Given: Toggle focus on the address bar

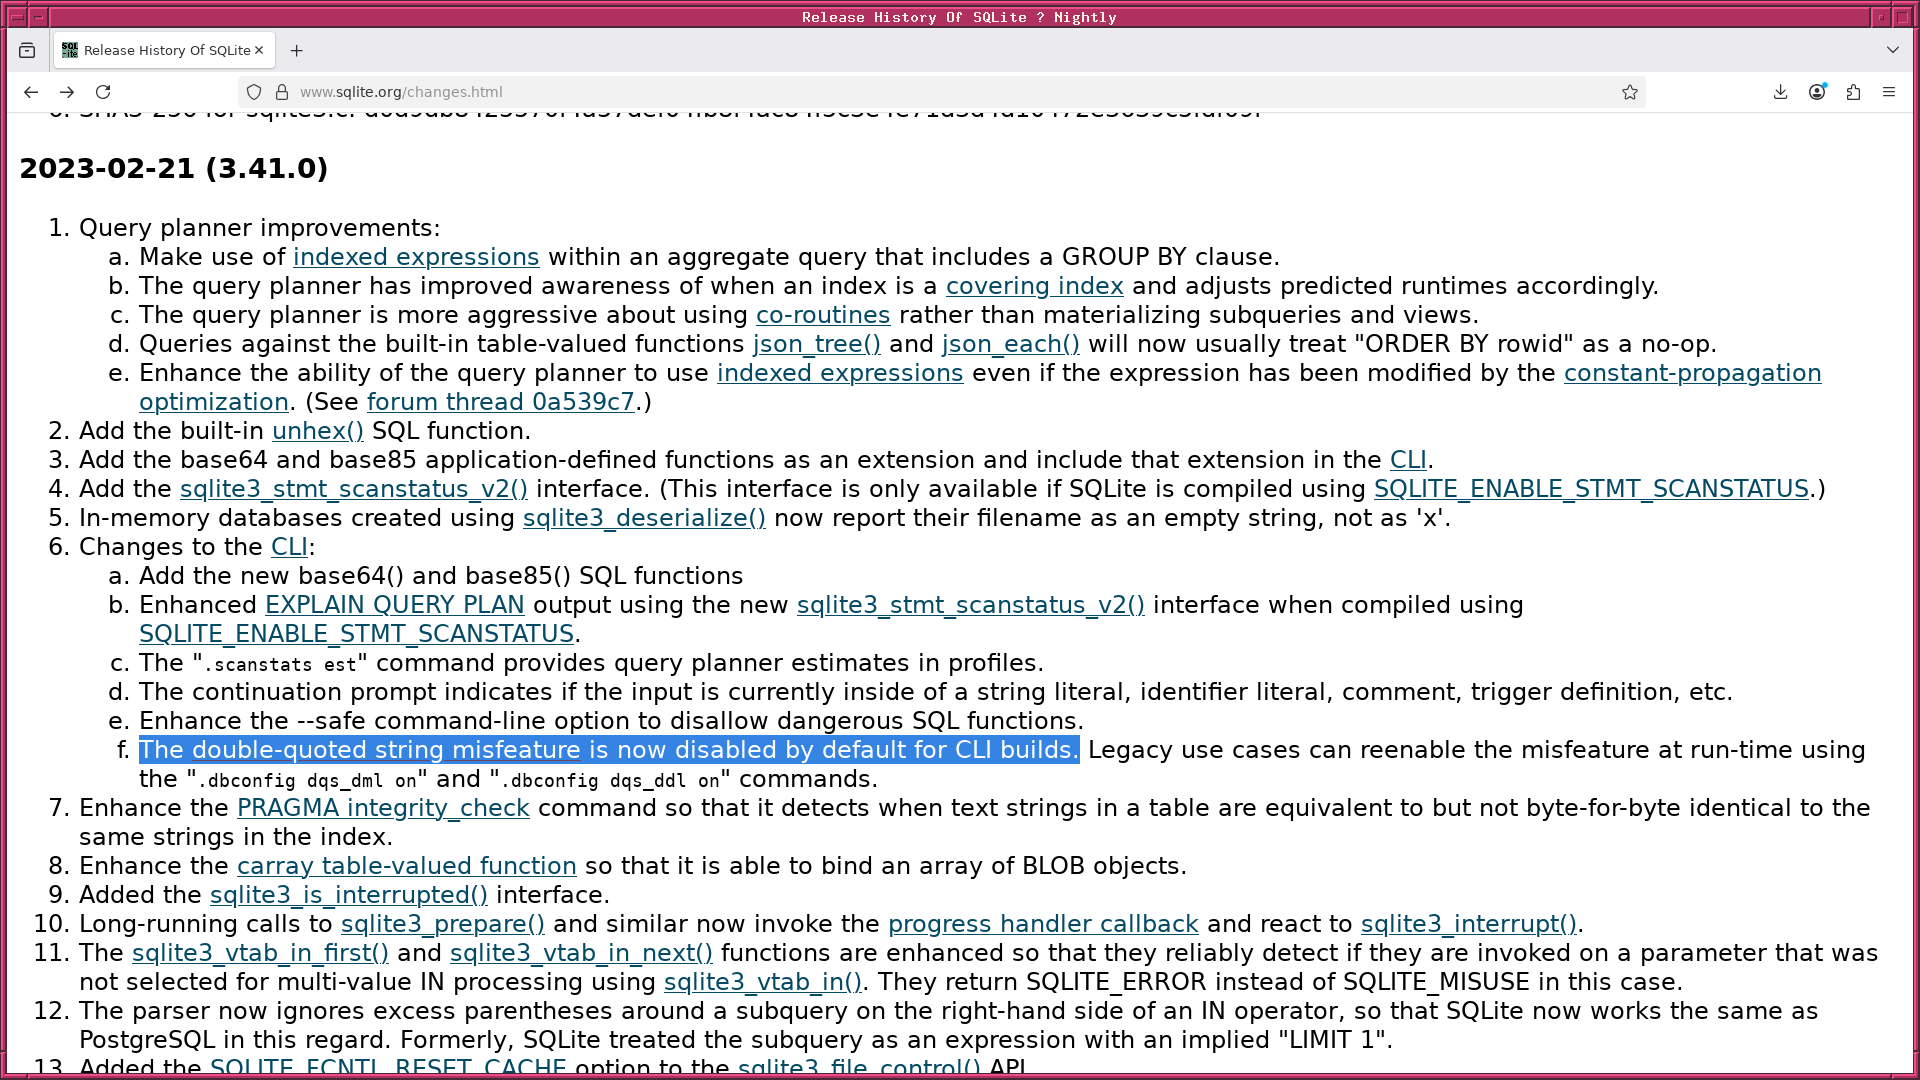Looking at the screenshot, I should click(800, 91).
